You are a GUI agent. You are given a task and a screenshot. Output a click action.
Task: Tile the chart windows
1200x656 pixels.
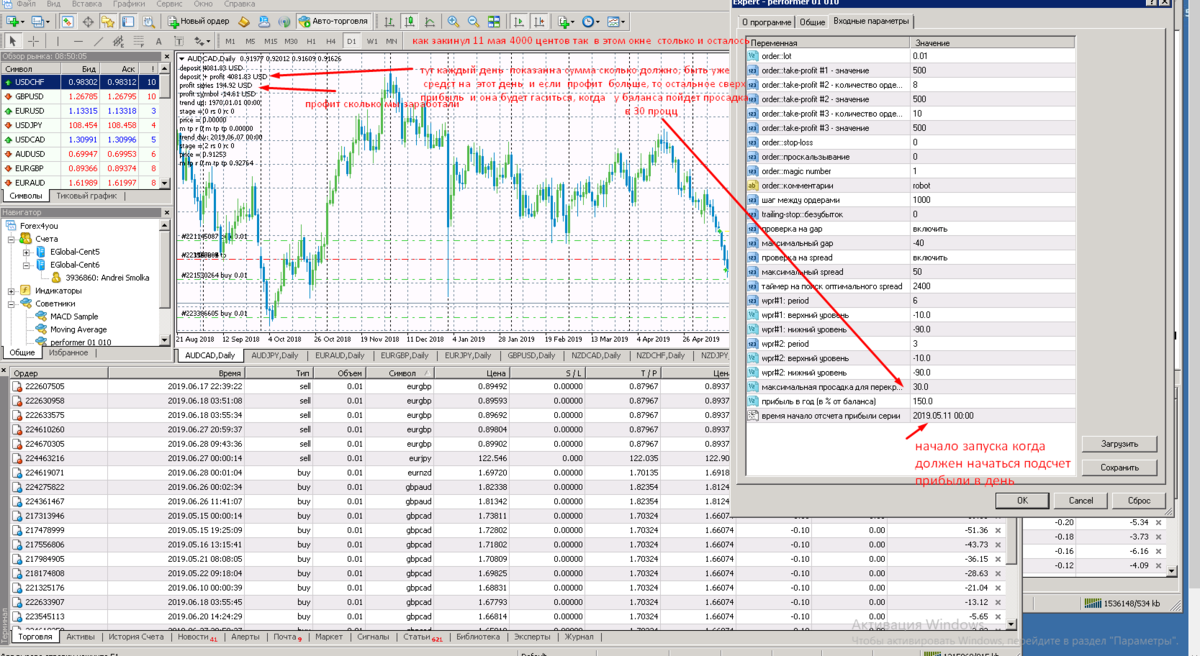point(494,21)
